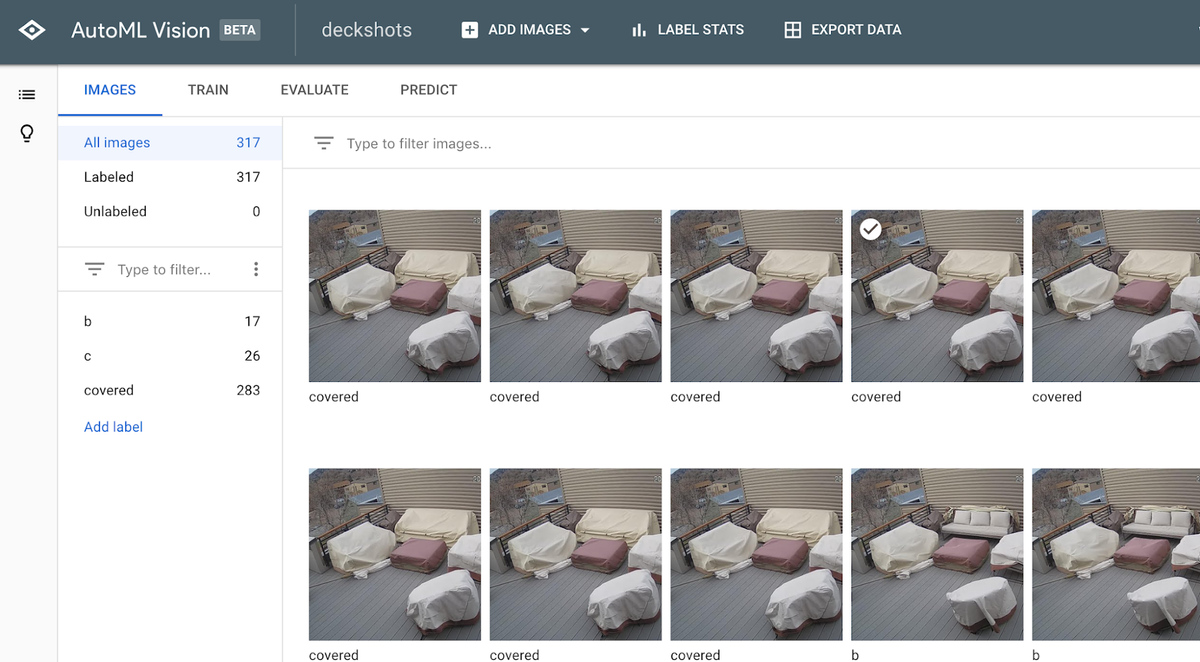Image resolution: width=1200 pixels, height=662 pixels.
Task: Switch to the Train tab
Action: pos(208,90)
